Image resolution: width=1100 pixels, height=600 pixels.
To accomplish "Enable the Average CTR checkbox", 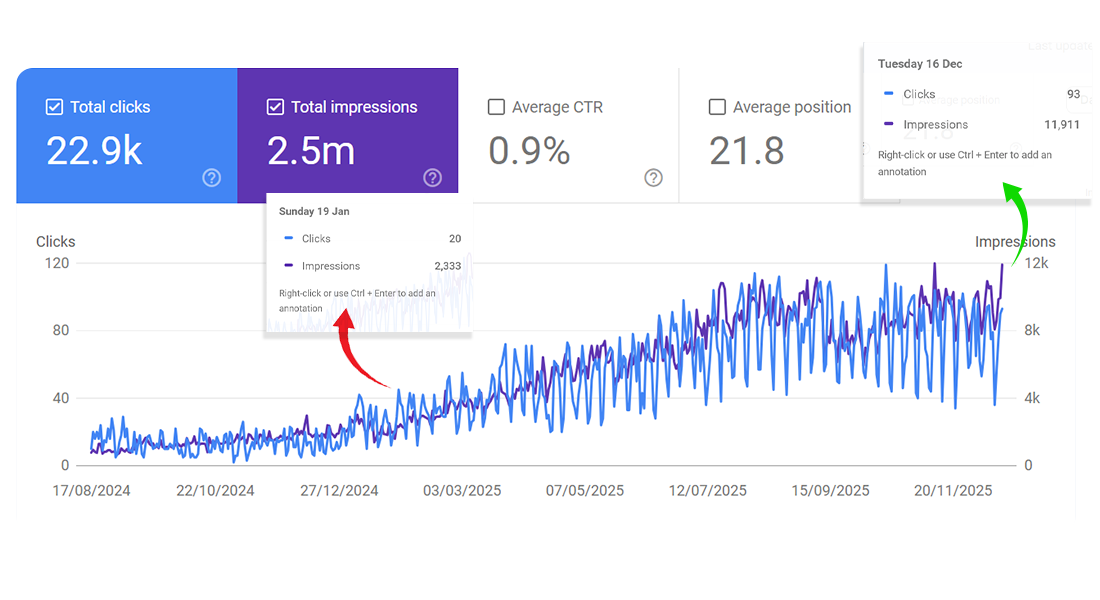I will pos(496,107).
